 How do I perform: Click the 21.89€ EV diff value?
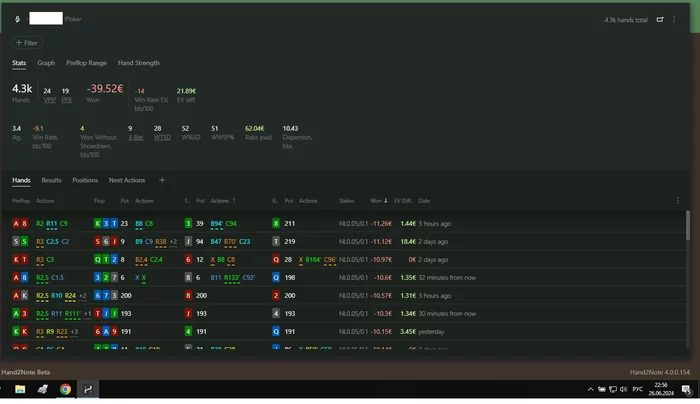[x=186, y=91]
